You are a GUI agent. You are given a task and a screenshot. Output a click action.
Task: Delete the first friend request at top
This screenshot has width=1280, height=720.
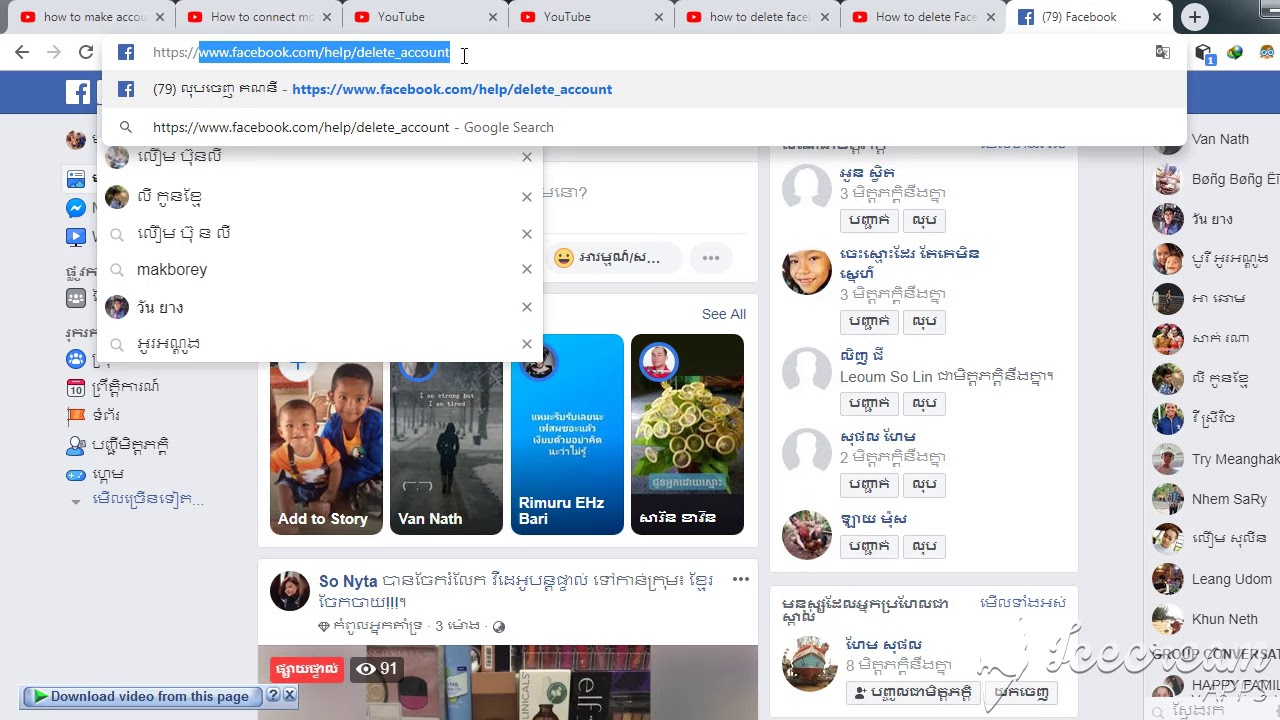pyautogui.click(x=924, y=220)
